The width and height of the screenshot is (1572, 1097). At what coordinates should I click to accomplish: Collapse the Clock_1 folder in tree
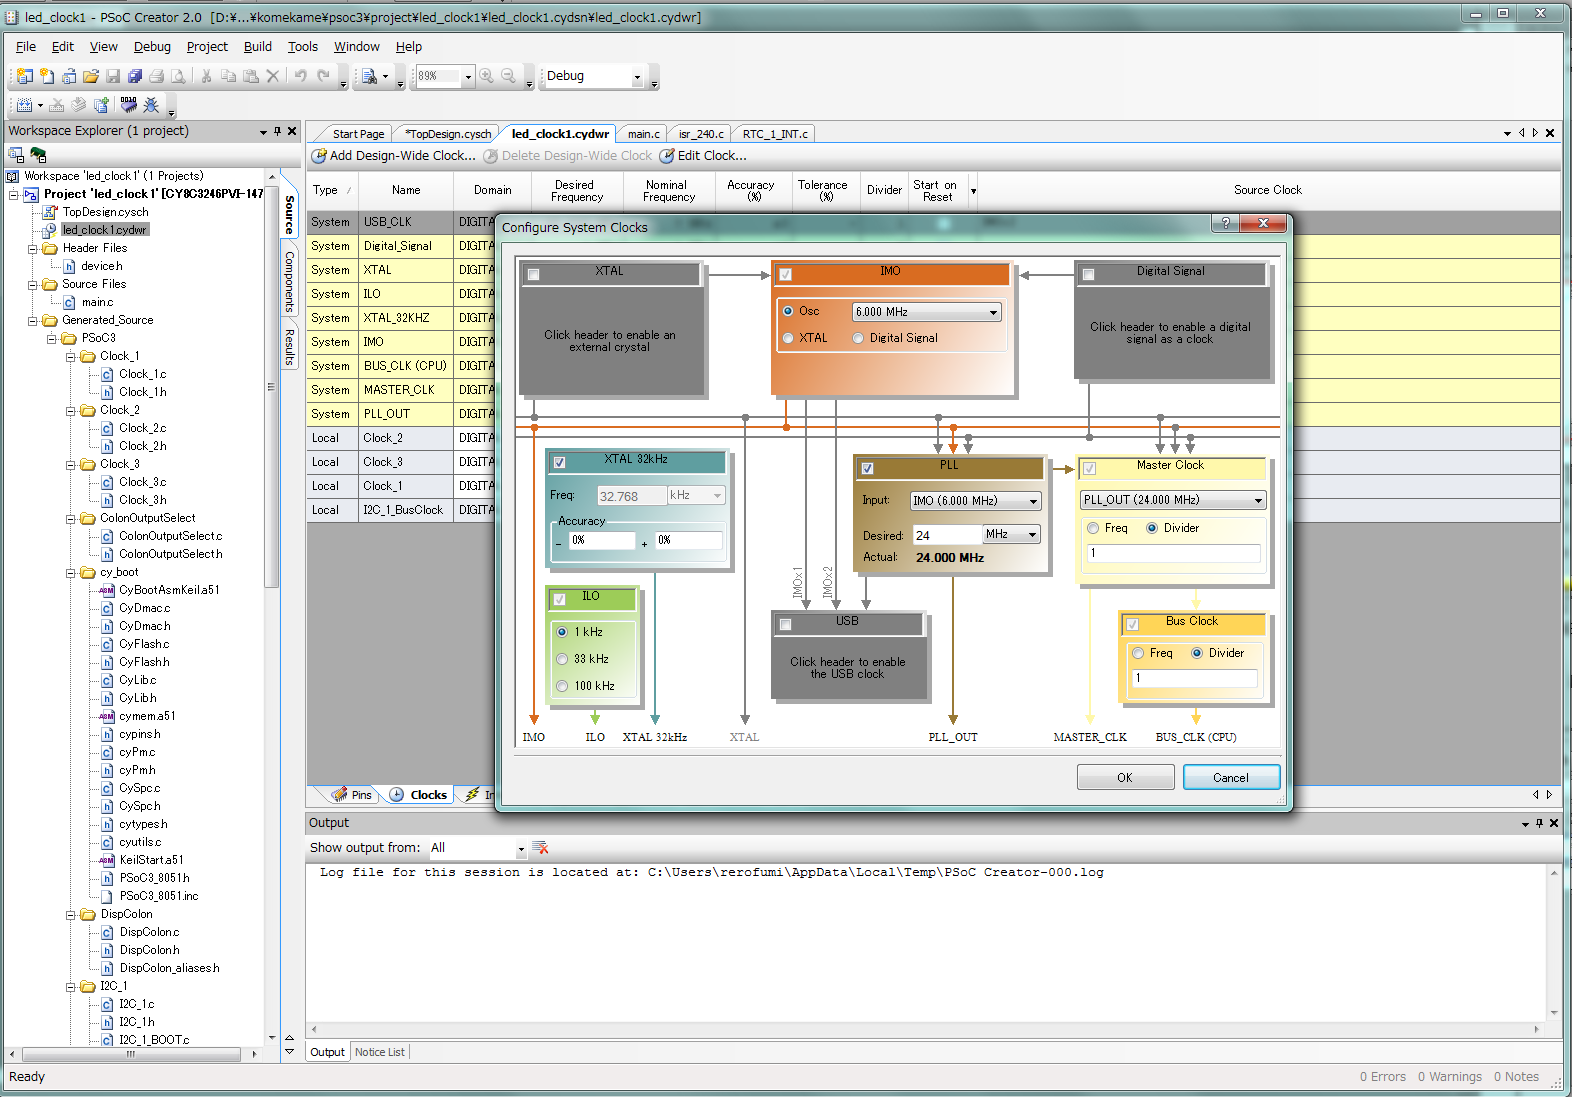[x=71, y=357]
